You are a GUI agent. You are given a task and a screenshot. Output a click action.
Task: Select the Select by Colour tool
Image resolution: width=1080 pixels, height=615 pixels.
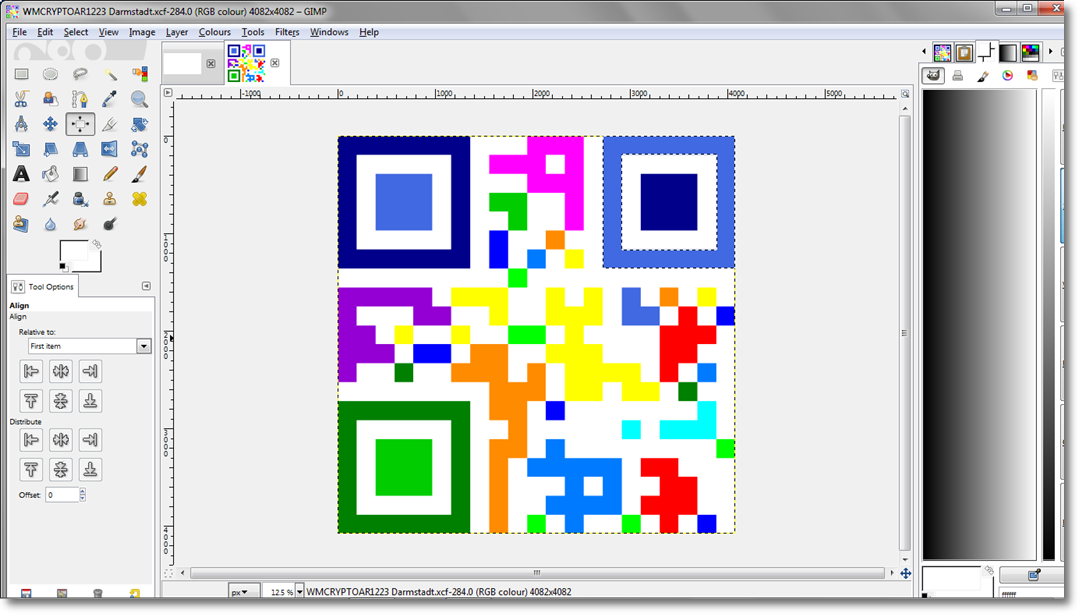coord(139,74)
